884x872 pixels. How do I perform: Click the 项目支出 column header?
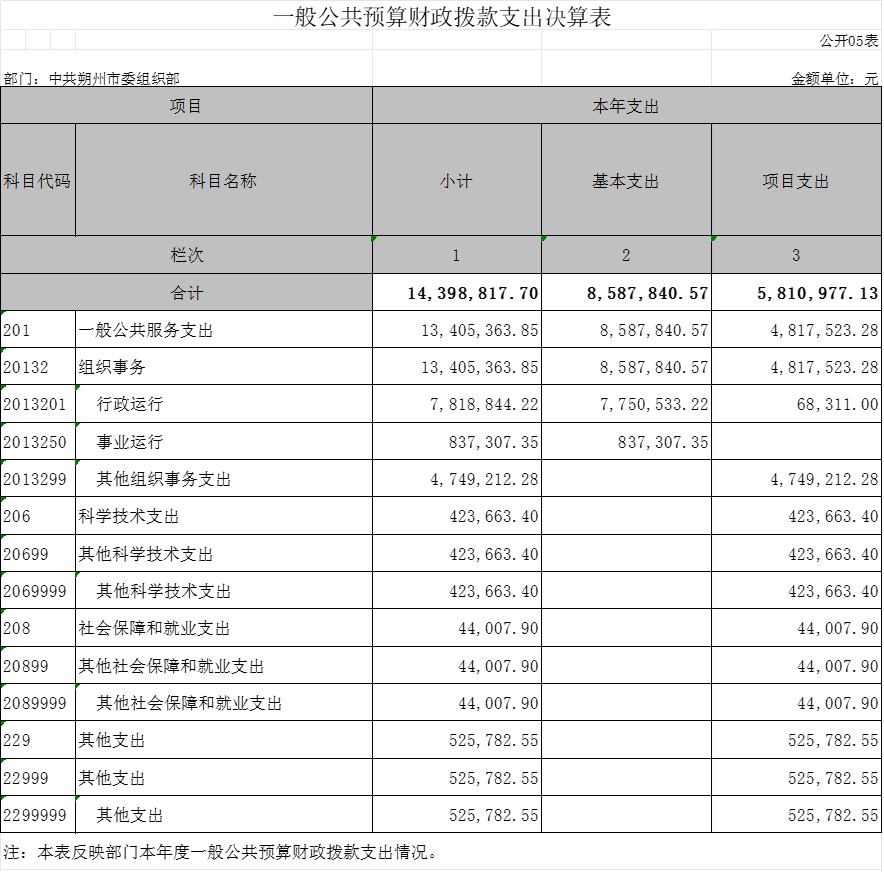(x=797, y=180)
